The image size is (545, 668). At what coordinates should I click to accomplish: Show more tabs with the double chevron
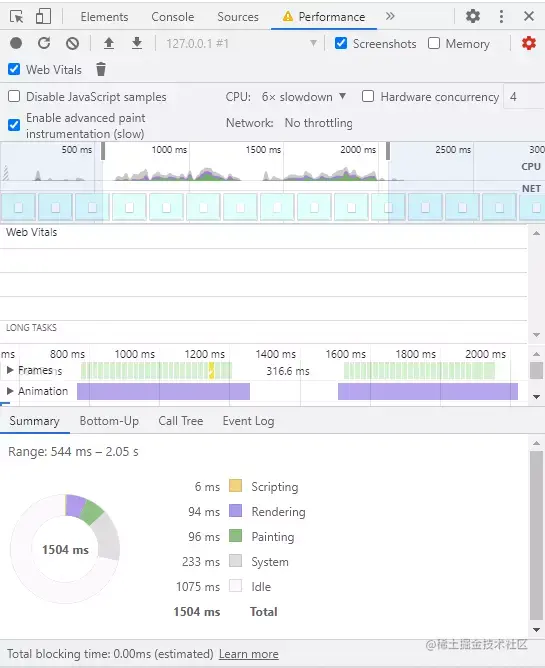(390, 16)
